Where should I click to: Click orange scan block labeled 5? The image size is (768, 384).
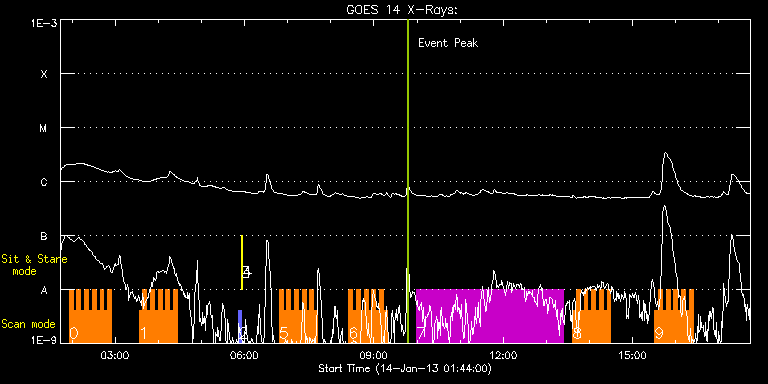coord(298,316)
